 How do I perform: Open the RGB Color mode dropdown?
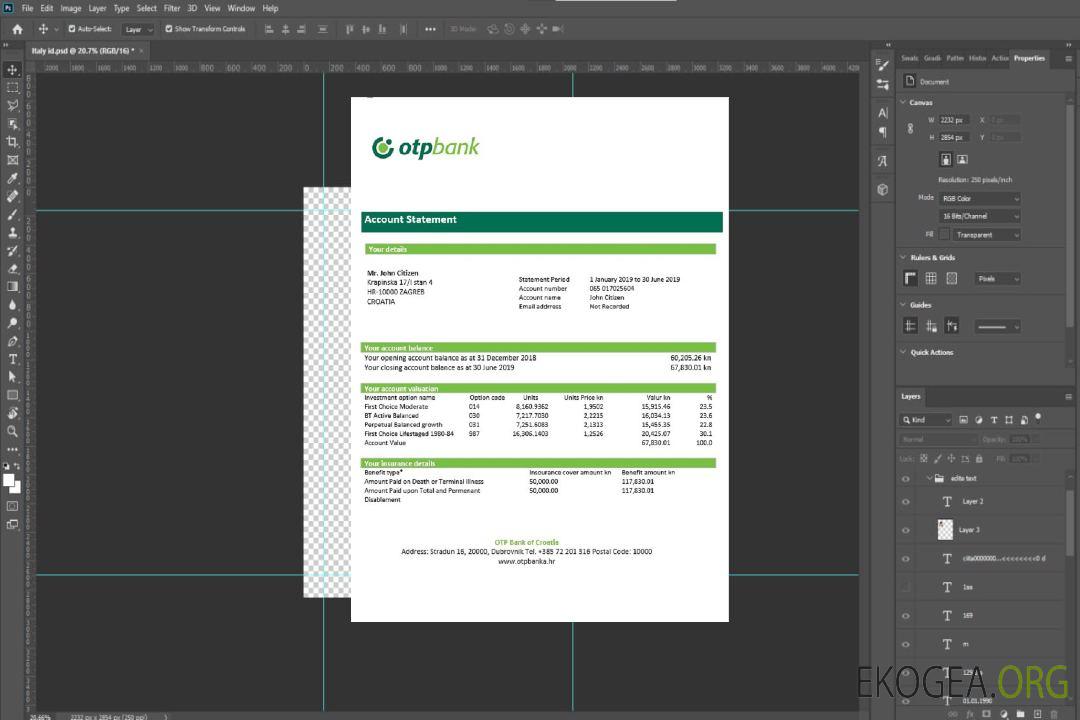coord(980,198)
